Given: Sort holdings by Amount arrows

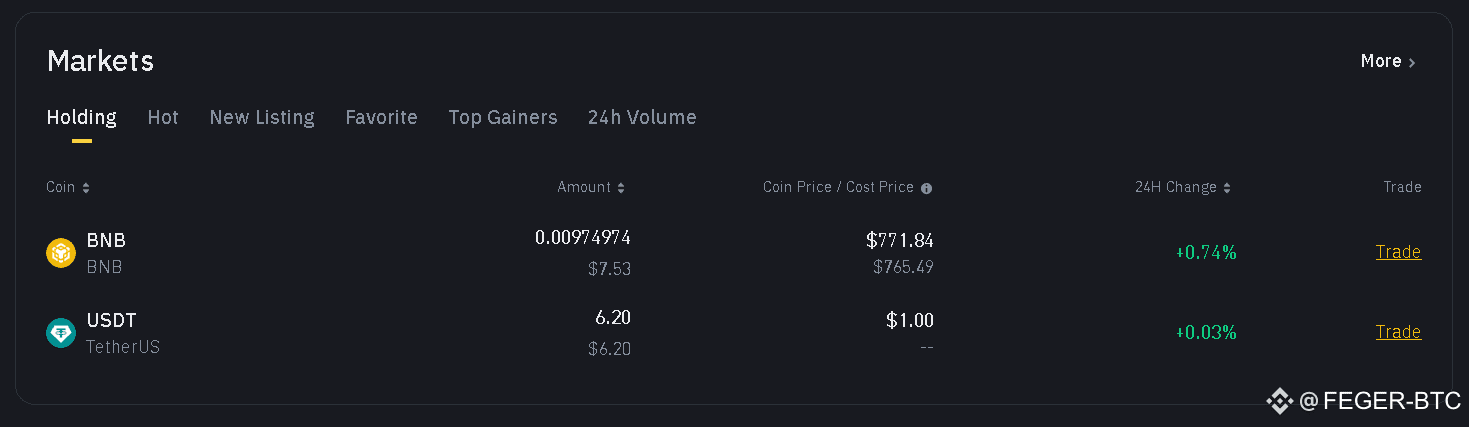Looking at the screenshot, I should 621,188.
